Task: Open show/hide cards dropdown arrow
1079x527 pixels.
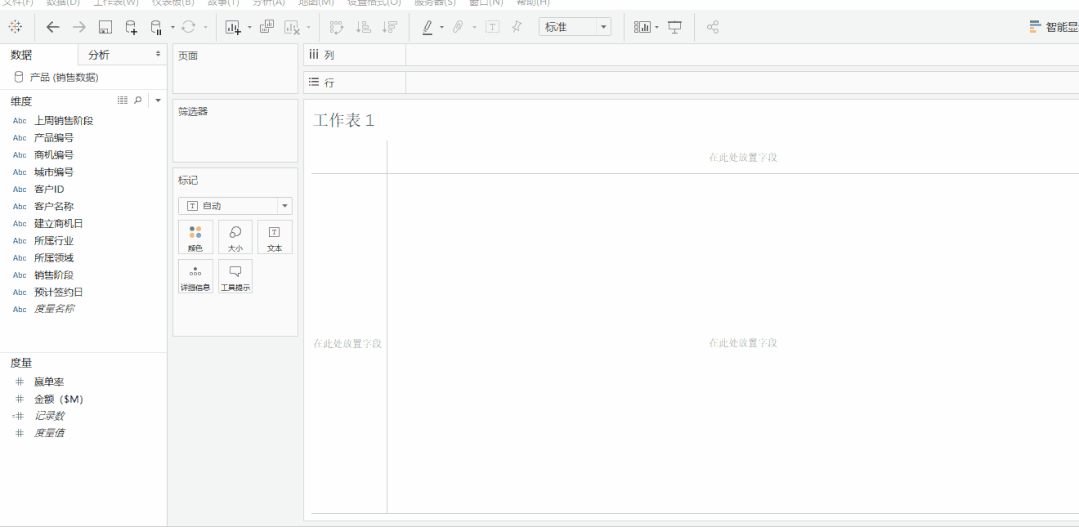Action: point(657,28)
